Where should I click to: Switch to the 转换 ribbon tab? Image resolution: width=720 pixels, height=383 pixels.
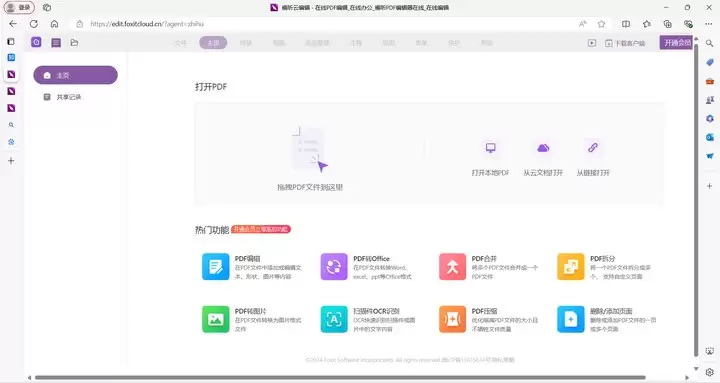(x=246, y=43)
